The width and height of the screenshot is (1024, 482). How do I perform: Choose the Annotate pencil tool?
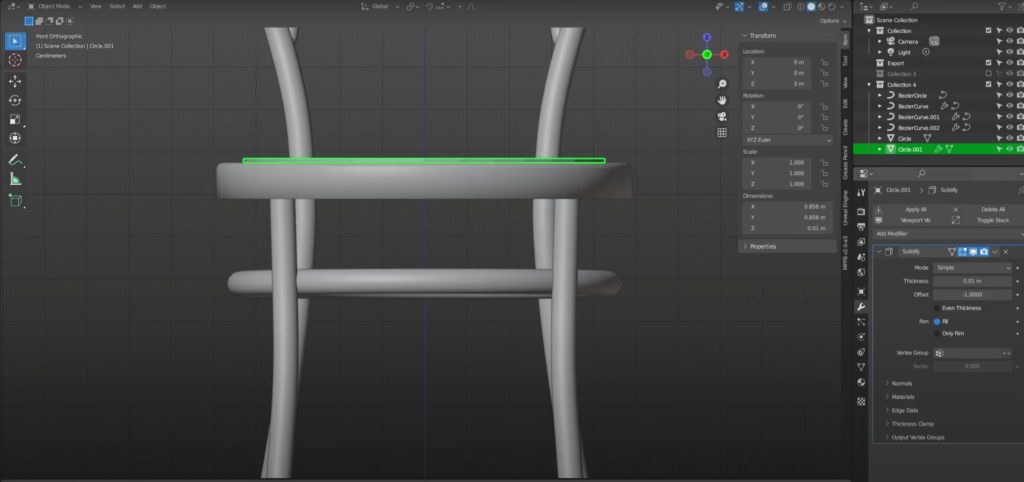15,160
